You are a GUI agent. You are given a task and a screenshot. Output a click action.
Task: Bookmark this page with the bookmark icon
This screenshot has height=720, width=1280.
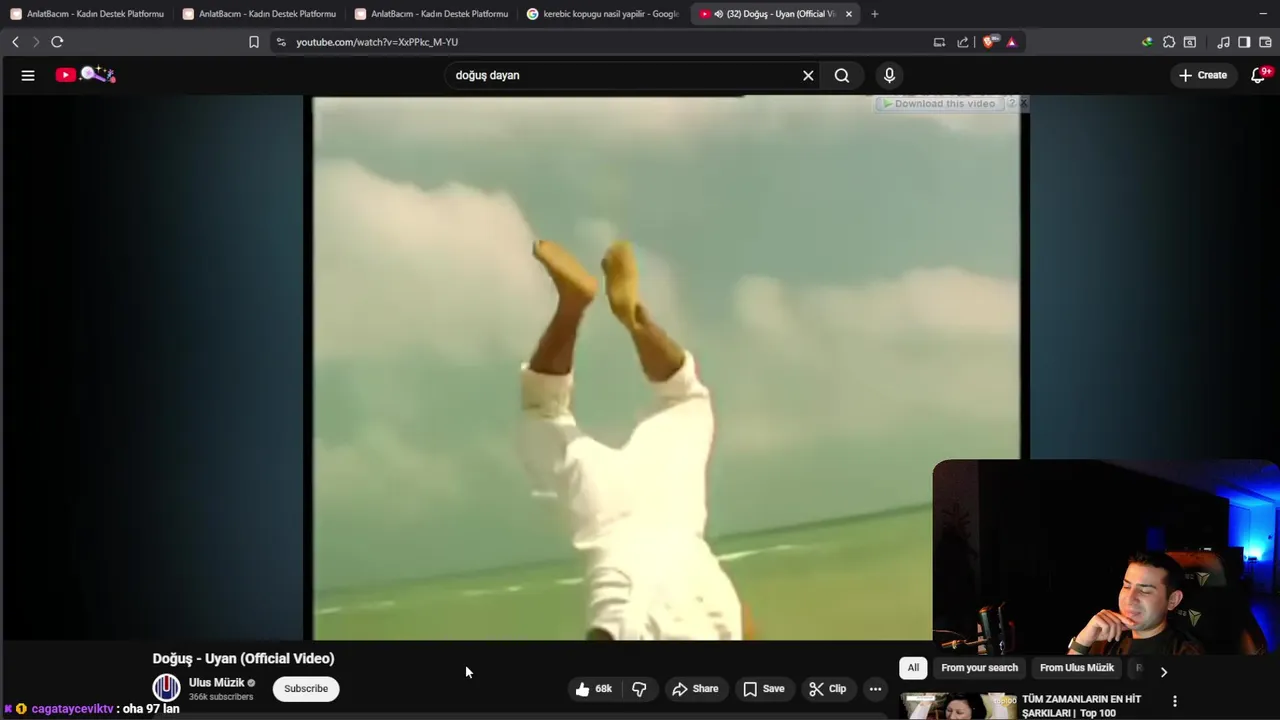254,42
